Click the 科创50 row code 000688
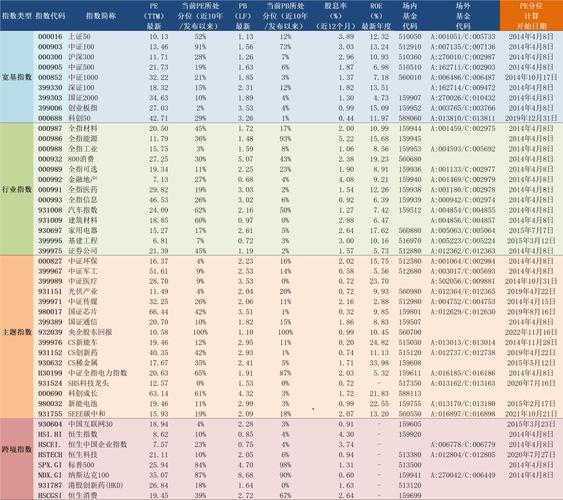The image size is (563, 500). pos(50,118)
